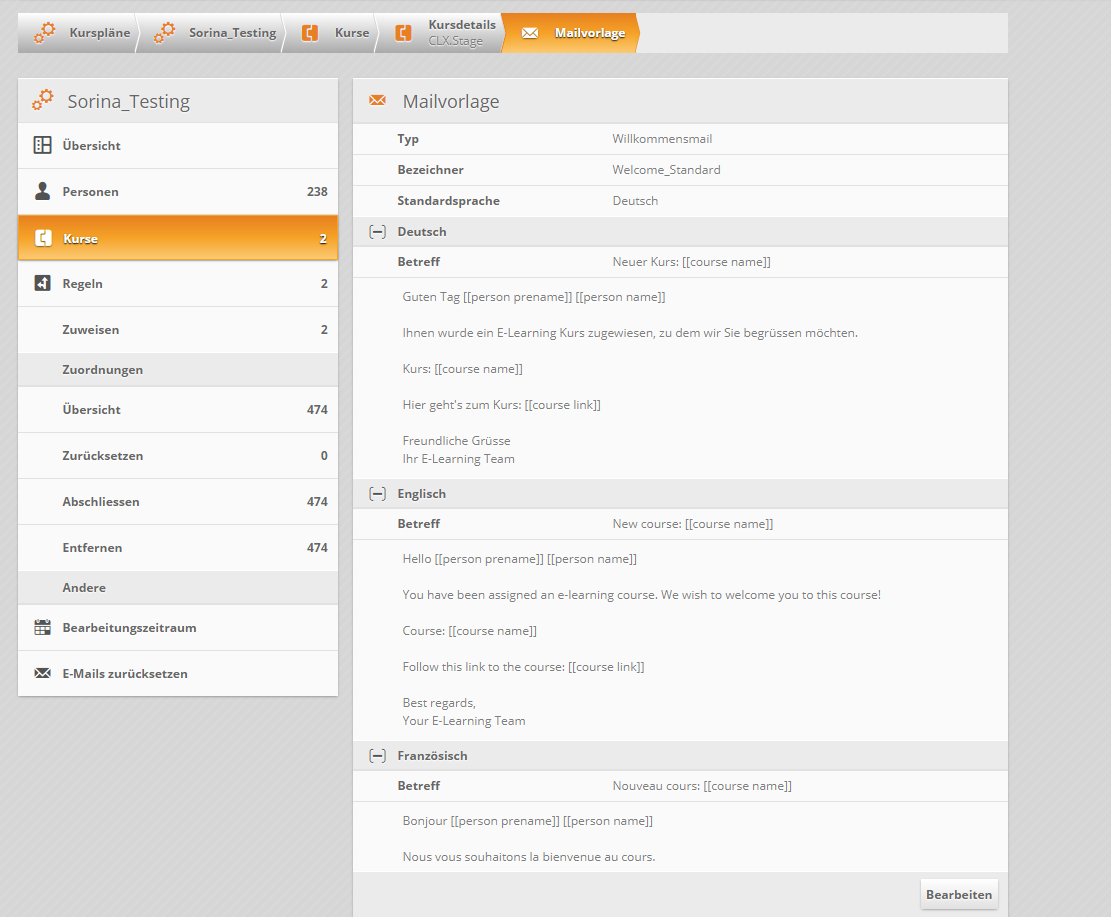Collapse the Deutsch section
This screenshot has height=917, width=1111.
coord(377,232)
